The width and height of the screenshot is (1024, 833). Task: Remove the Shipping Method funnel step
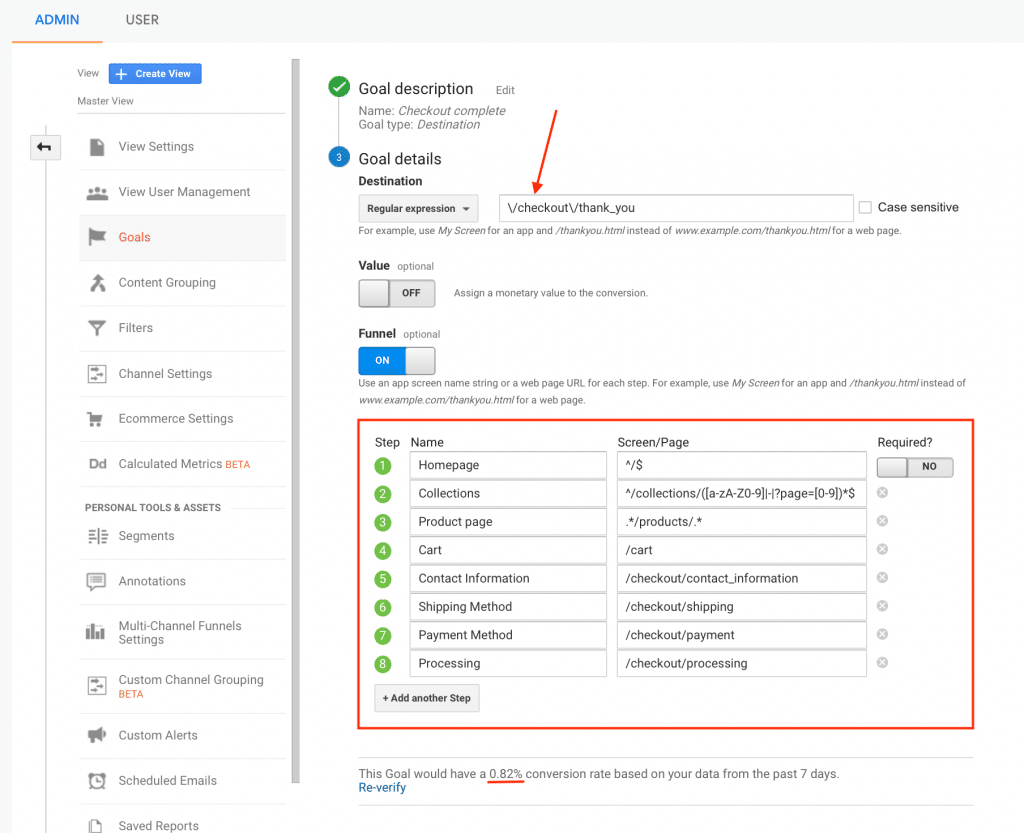(882, 606)
